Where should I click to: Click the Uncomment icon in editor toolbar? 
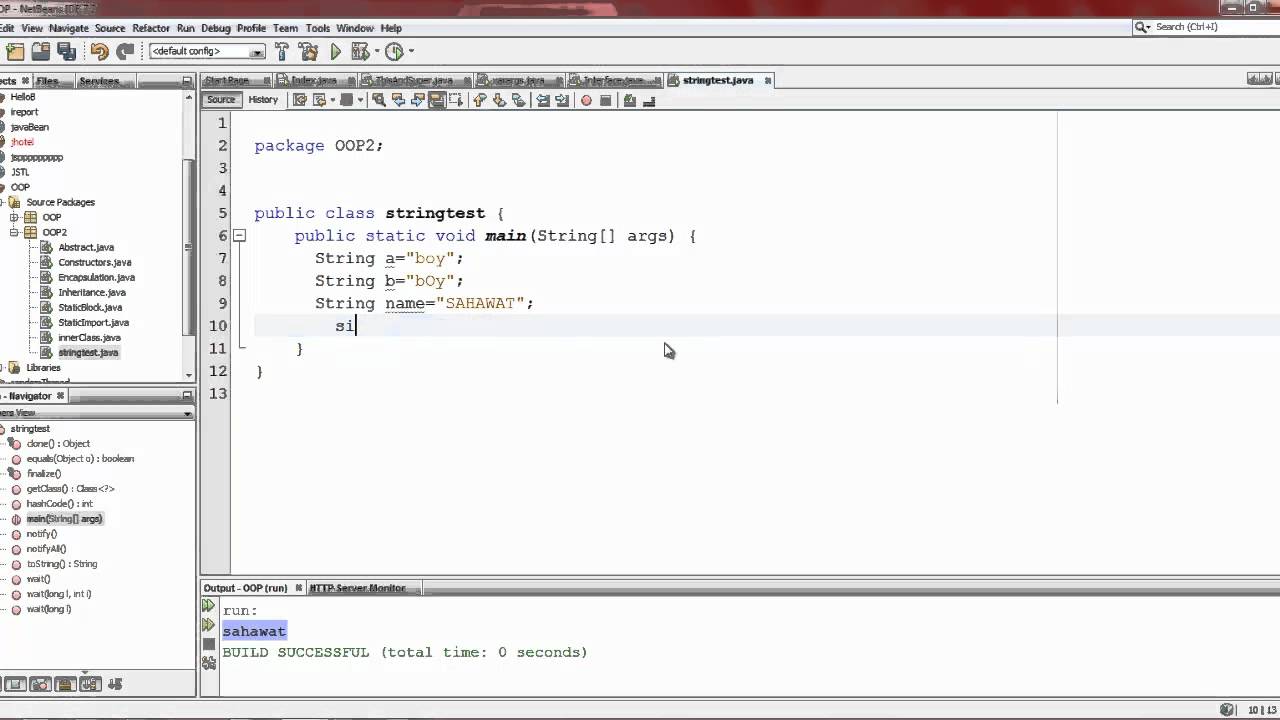(649, 100)
